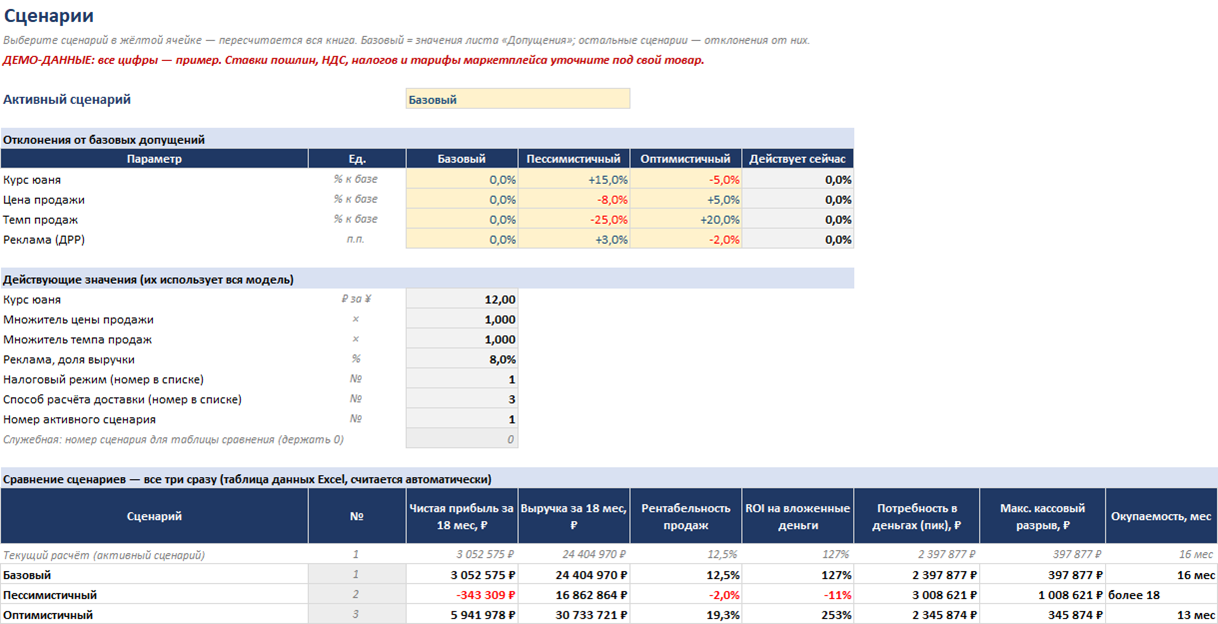Click 'Налоговый режим (номер в списке)' label
Image resolution: width=1218 pixels, height=624 pixels.
point(103,380)
